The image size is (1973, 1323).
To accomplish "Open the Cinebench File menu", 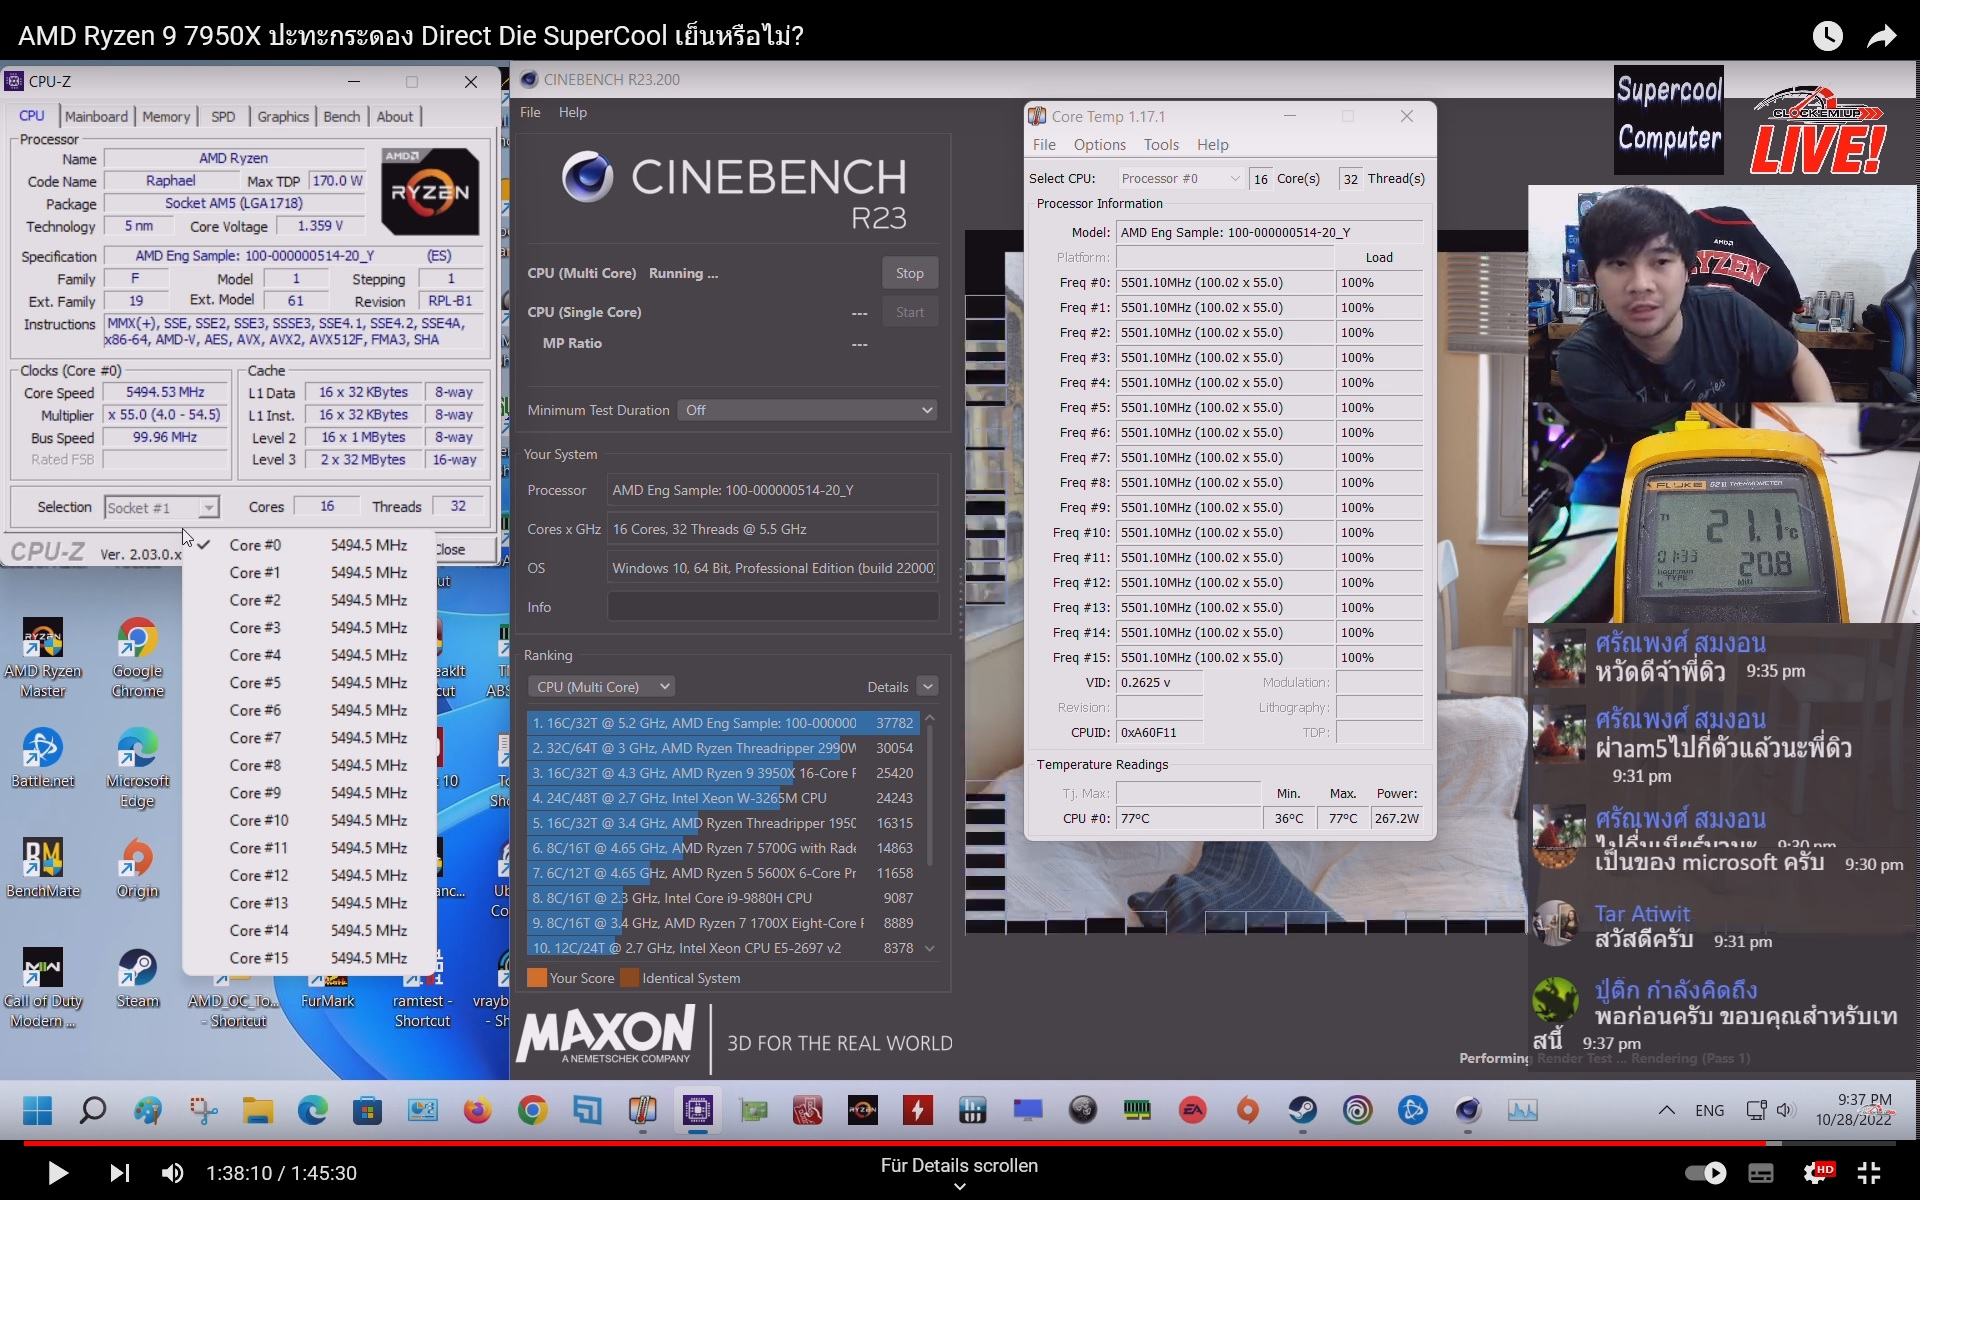I will (x=530, y=112).
